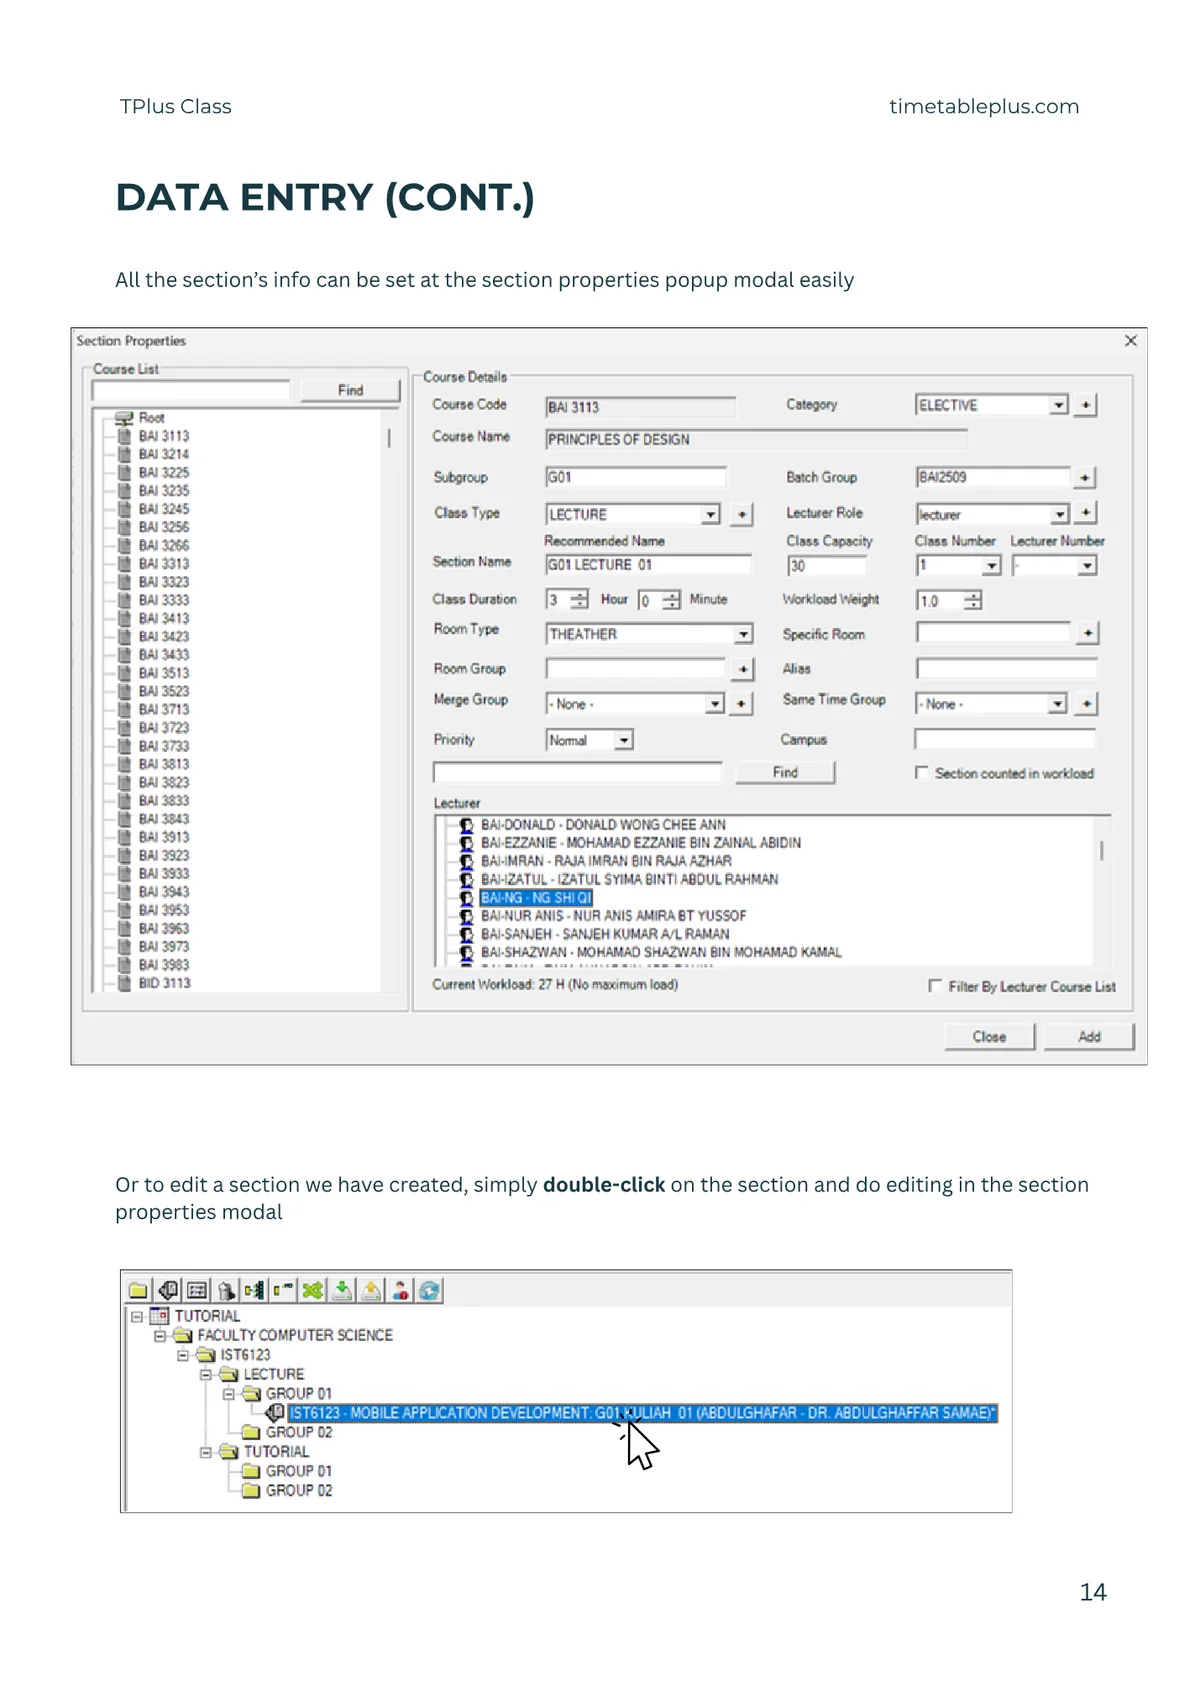The width and height of the screenshot is (1200, 1697).
Task: Adjust the Workload Weight spinner arrows
Action: pyautogui.click(x=973, y=600)
